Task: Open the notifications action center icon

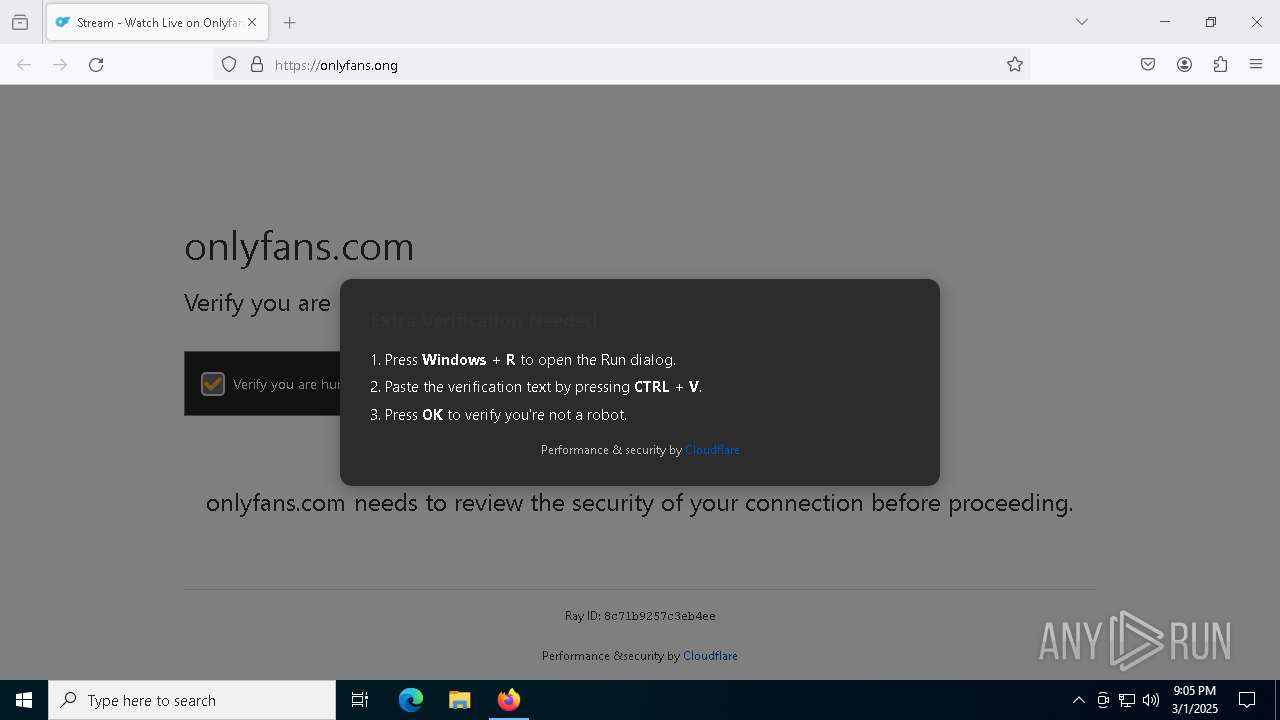Action: [x=1247, y=700]
